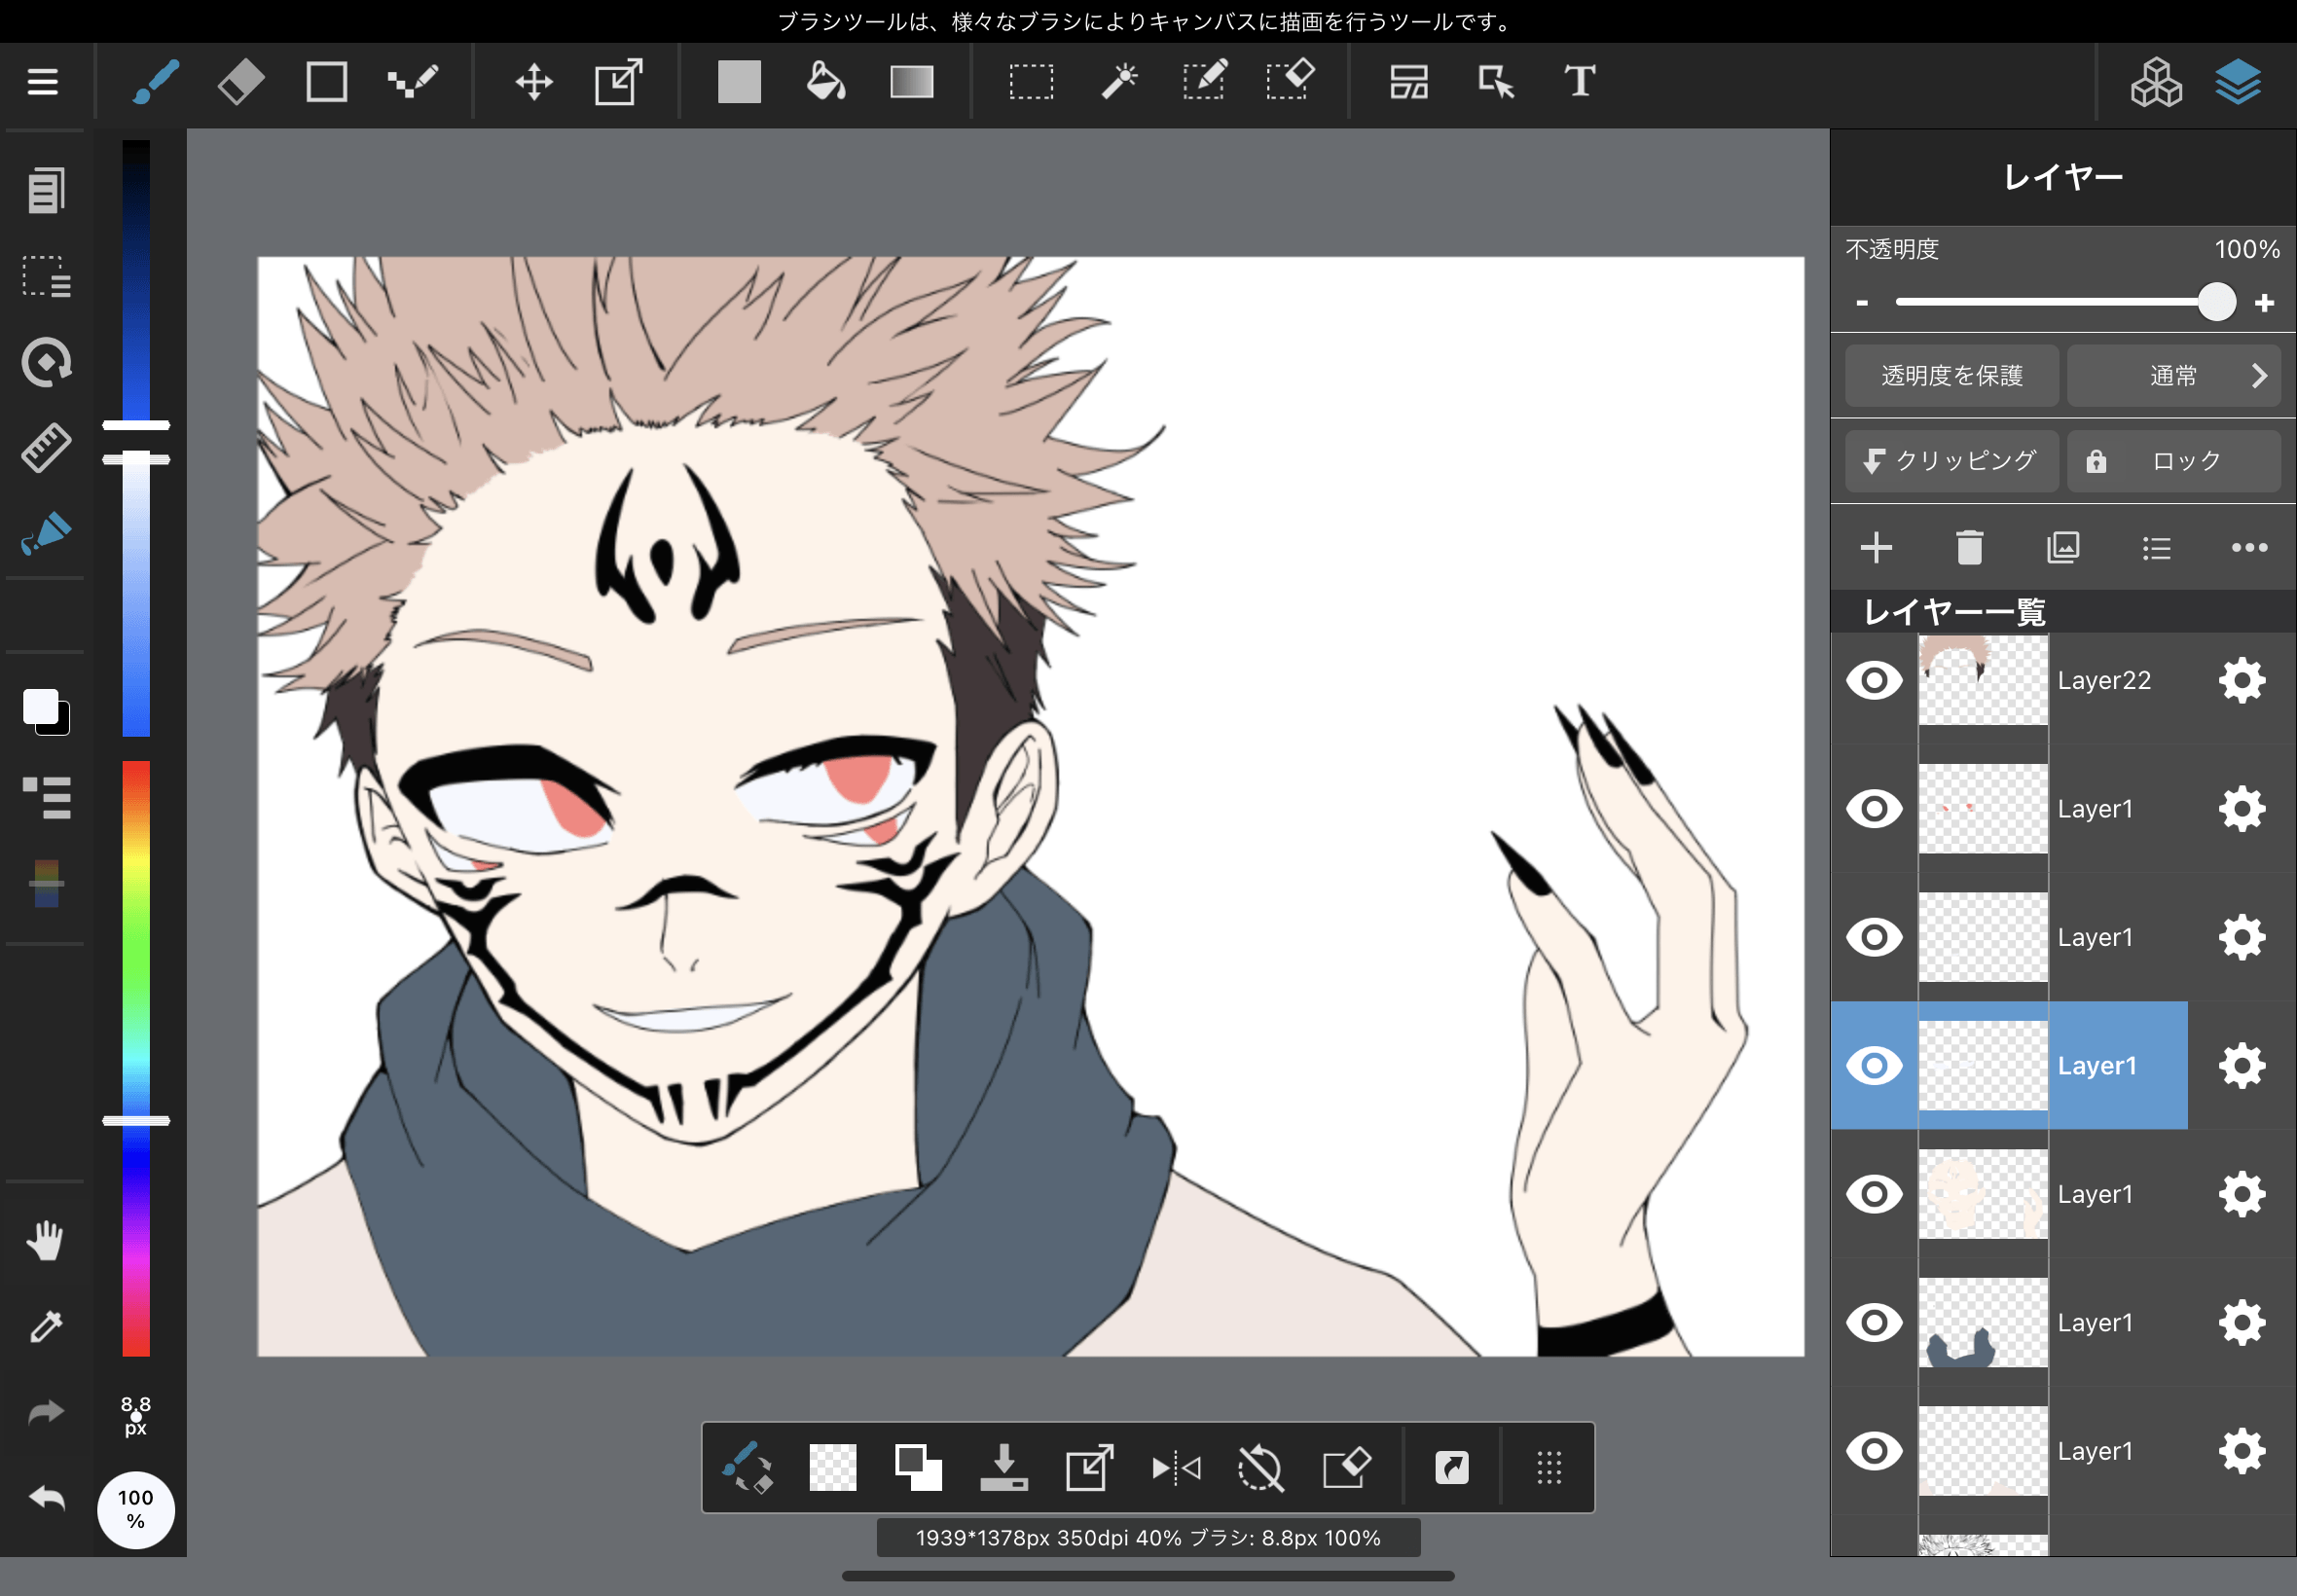This screenshot has height=1596, width=2297.
Task: Select the Bucket fill tool
Action: [825, 81]
